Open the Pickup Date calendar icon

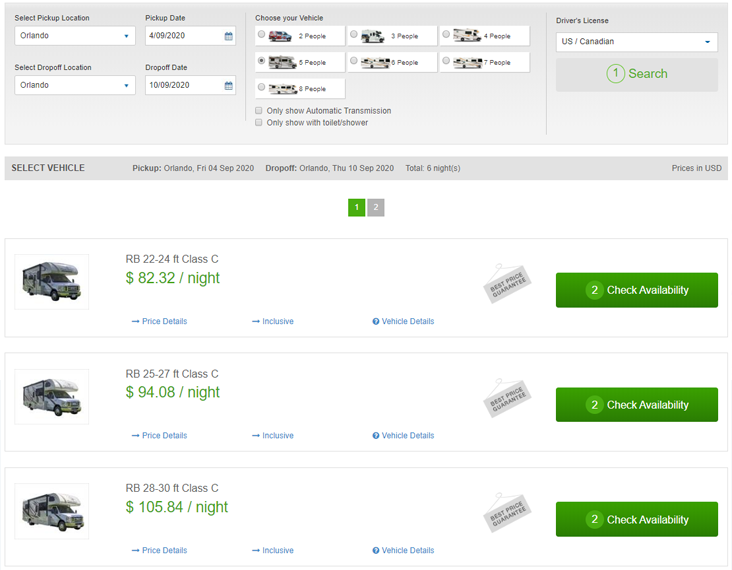228,36
